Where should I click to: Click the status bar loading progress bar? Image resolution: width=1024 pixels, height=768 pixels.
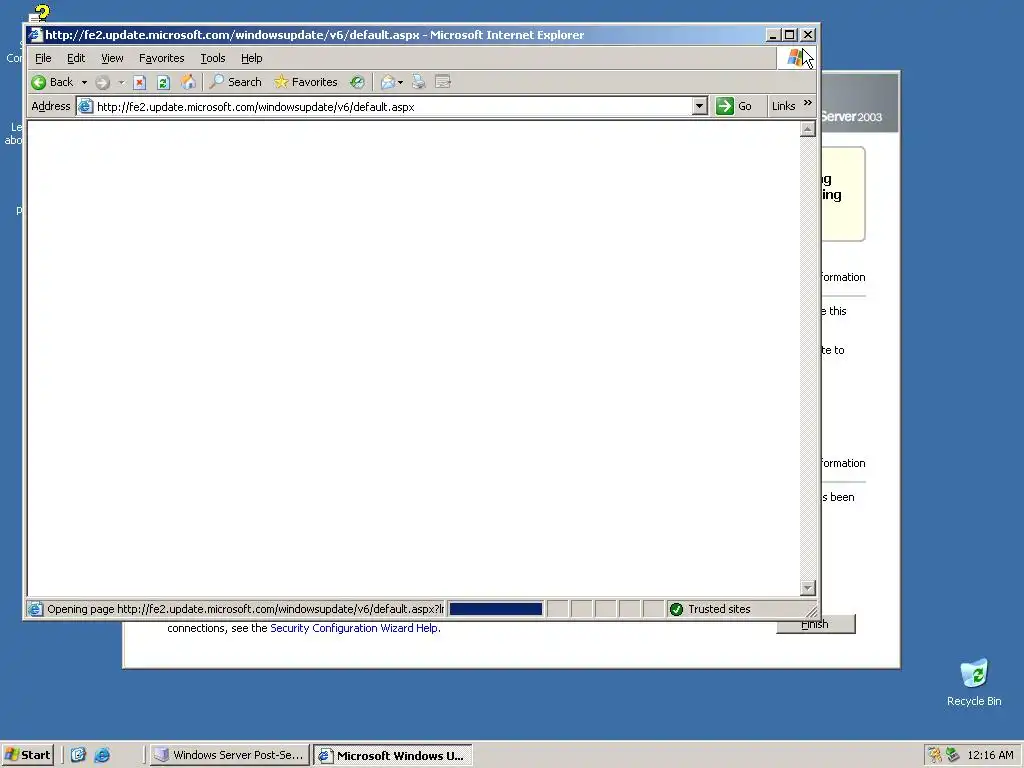(496, 609)
